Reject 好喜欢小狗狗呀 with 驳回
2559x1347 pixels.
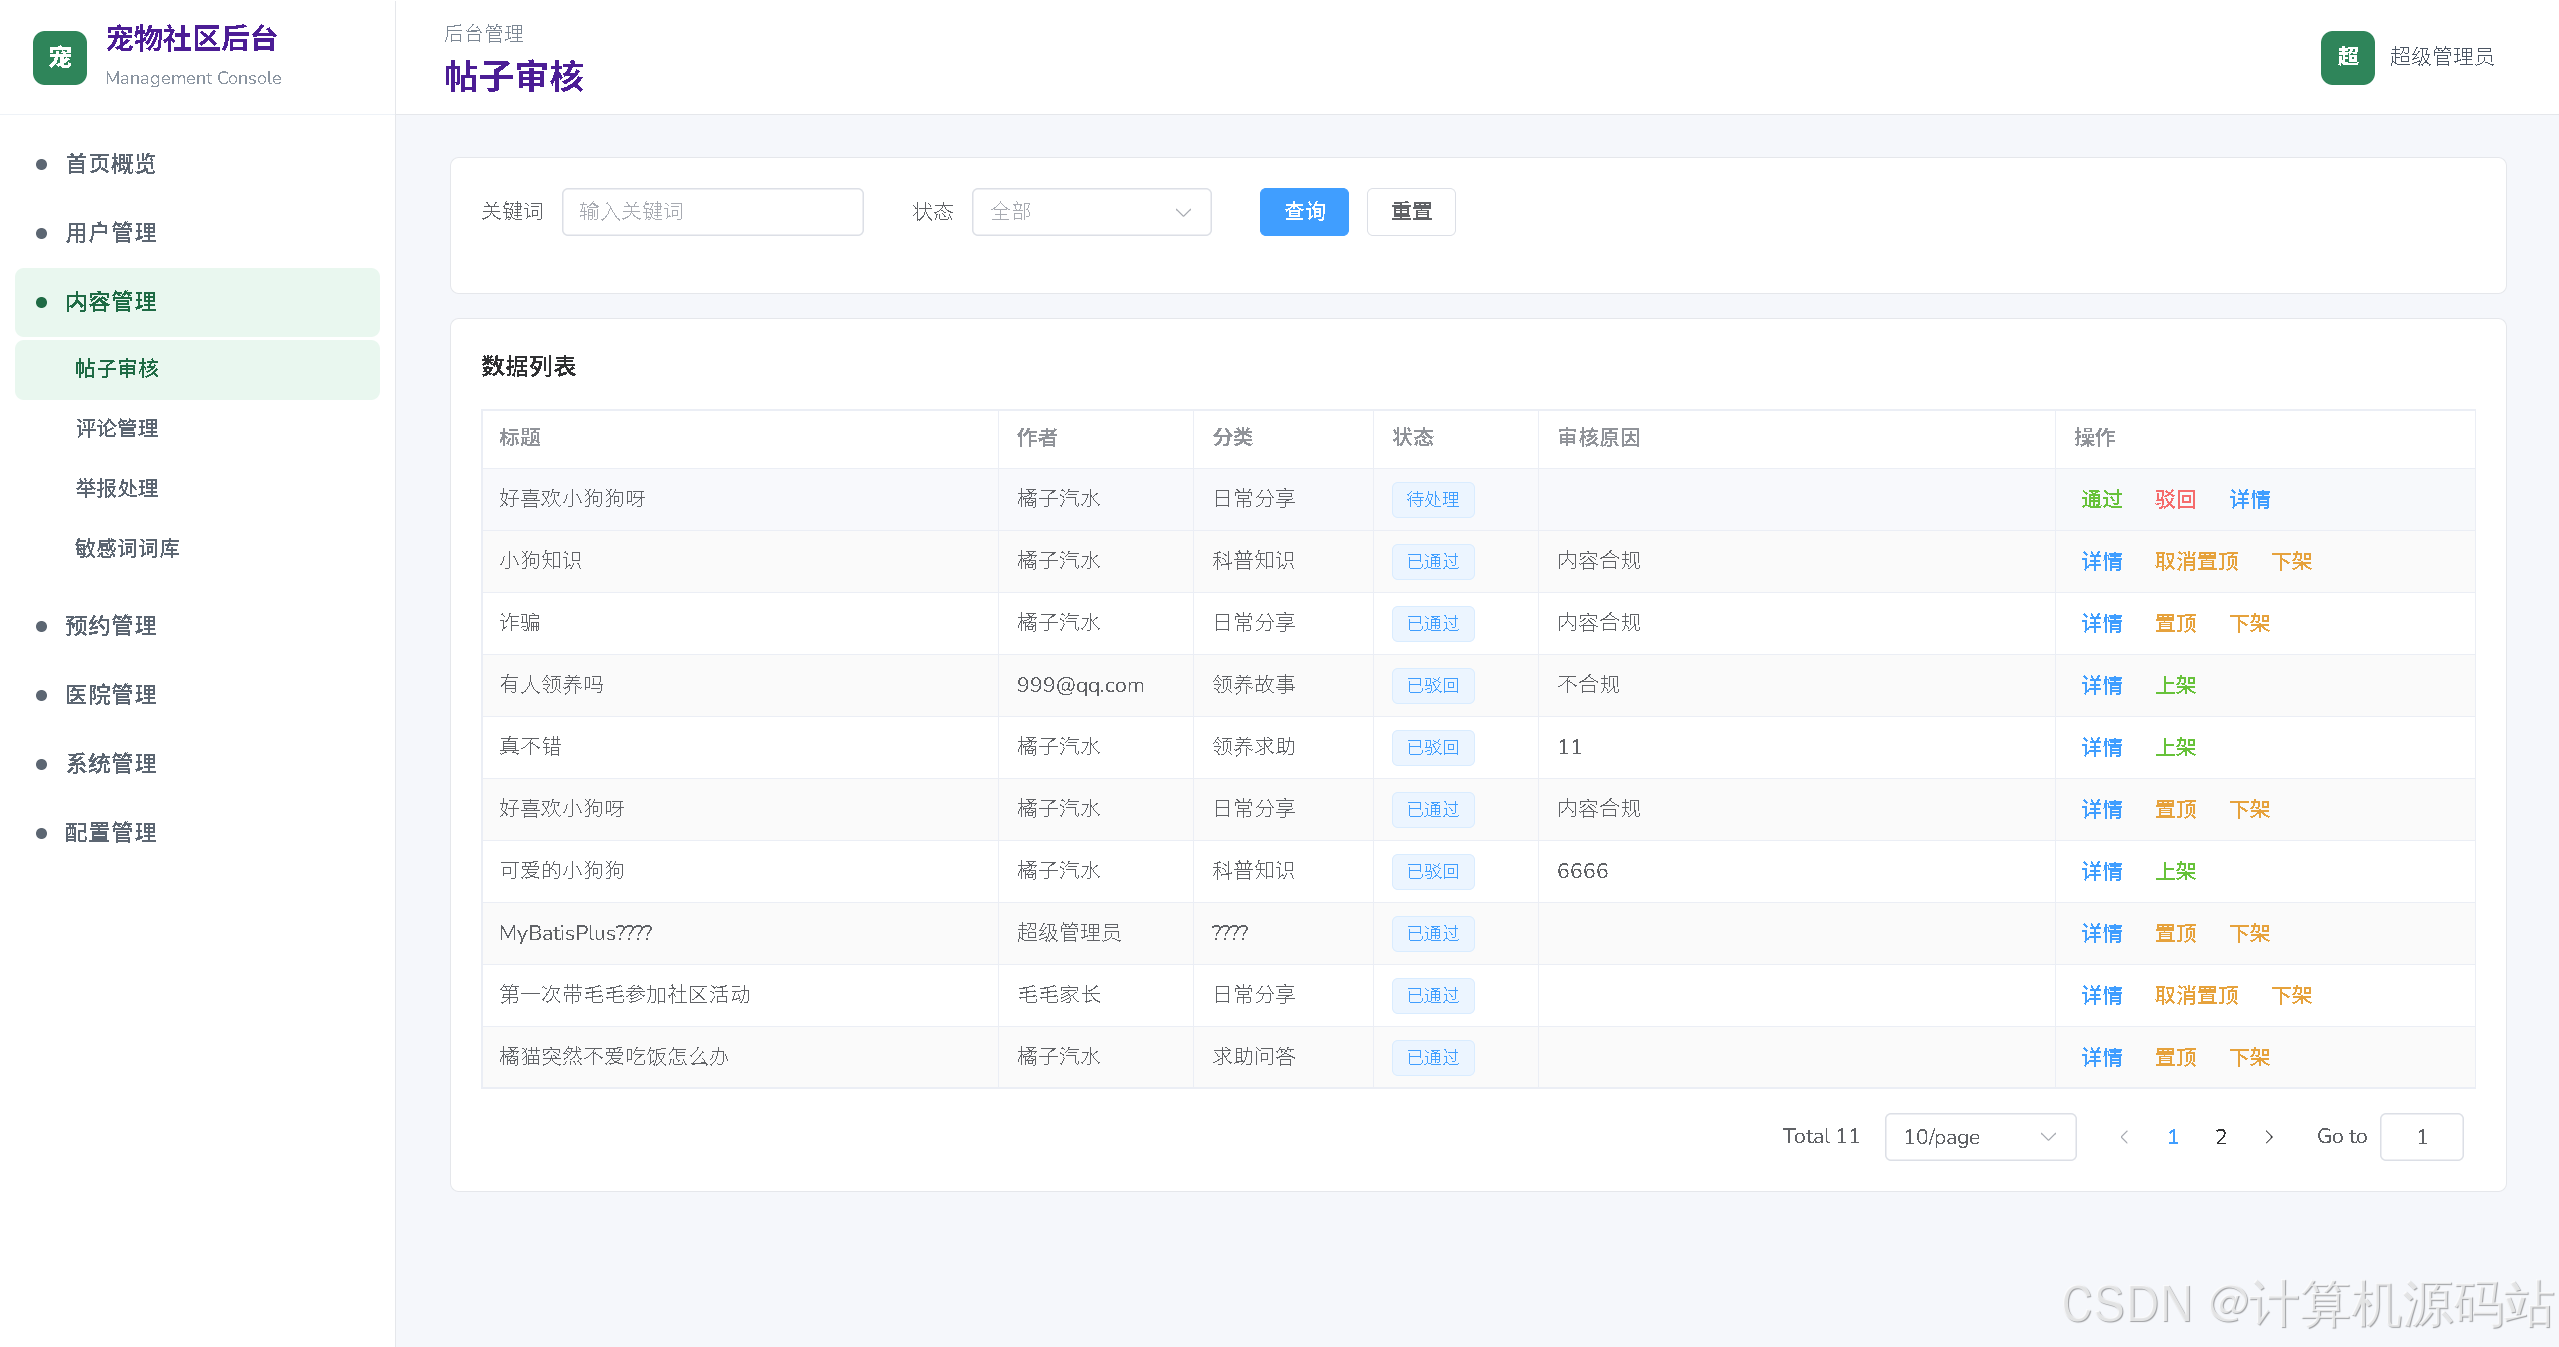coord(2175,500)
